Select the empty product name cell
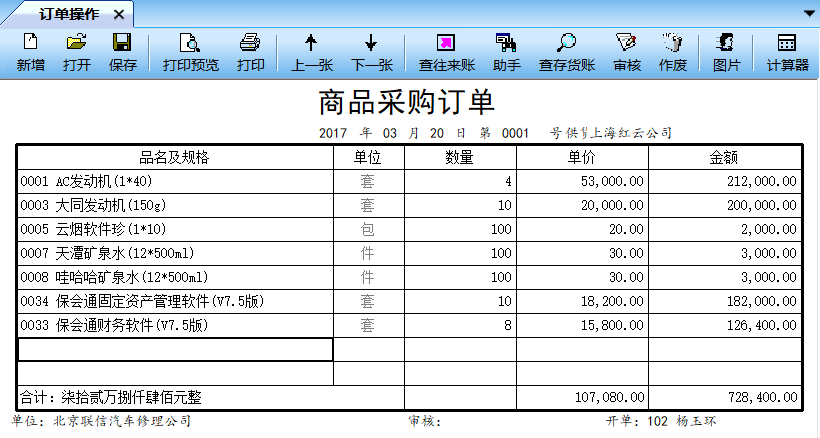The image size is (820, 438). click(175, 350)
